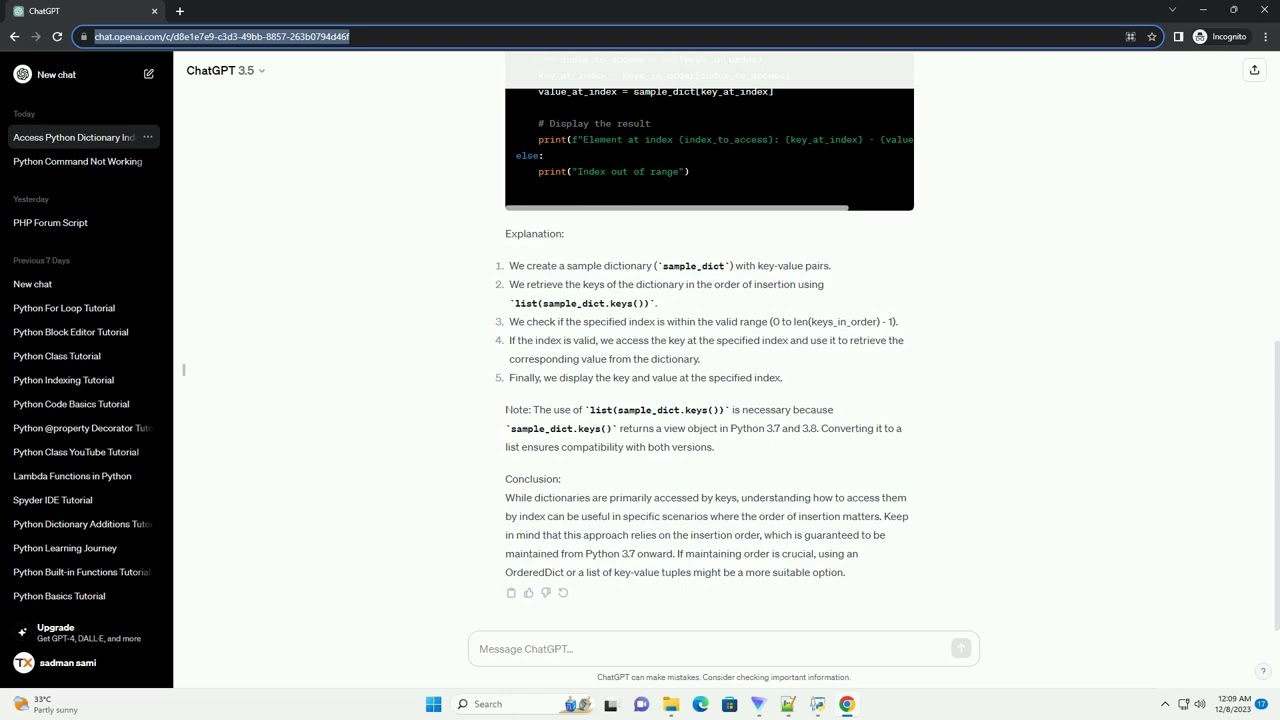1280x720 pixels.
Task: Open File Explorer from the taskbar
Action: point(671,704)
